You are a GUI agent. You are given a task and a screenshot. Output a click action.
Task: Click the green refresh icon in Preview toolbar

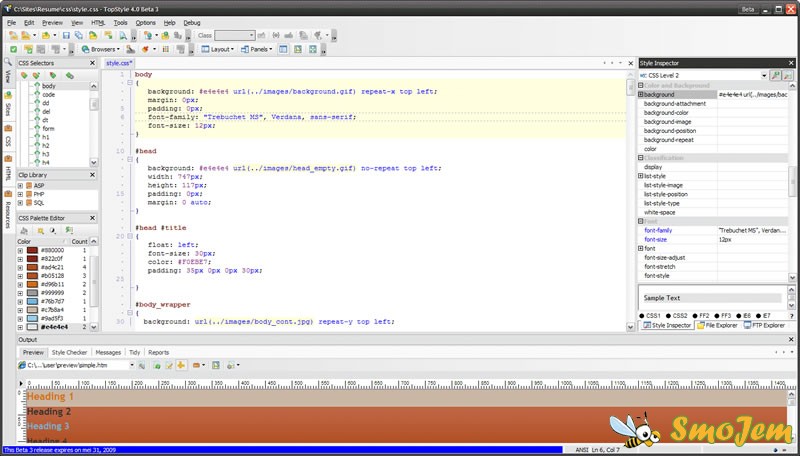[x=157, y=365]
